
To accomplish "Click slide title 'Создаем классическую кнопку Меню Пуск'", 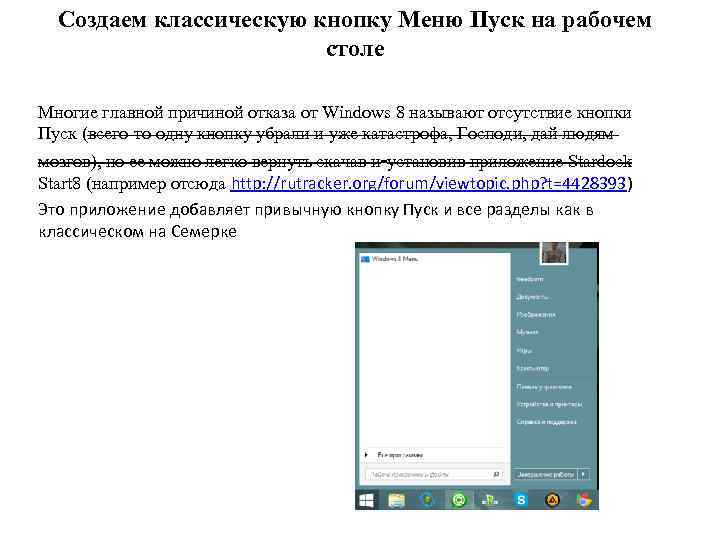I will click(x=354, y=34).
